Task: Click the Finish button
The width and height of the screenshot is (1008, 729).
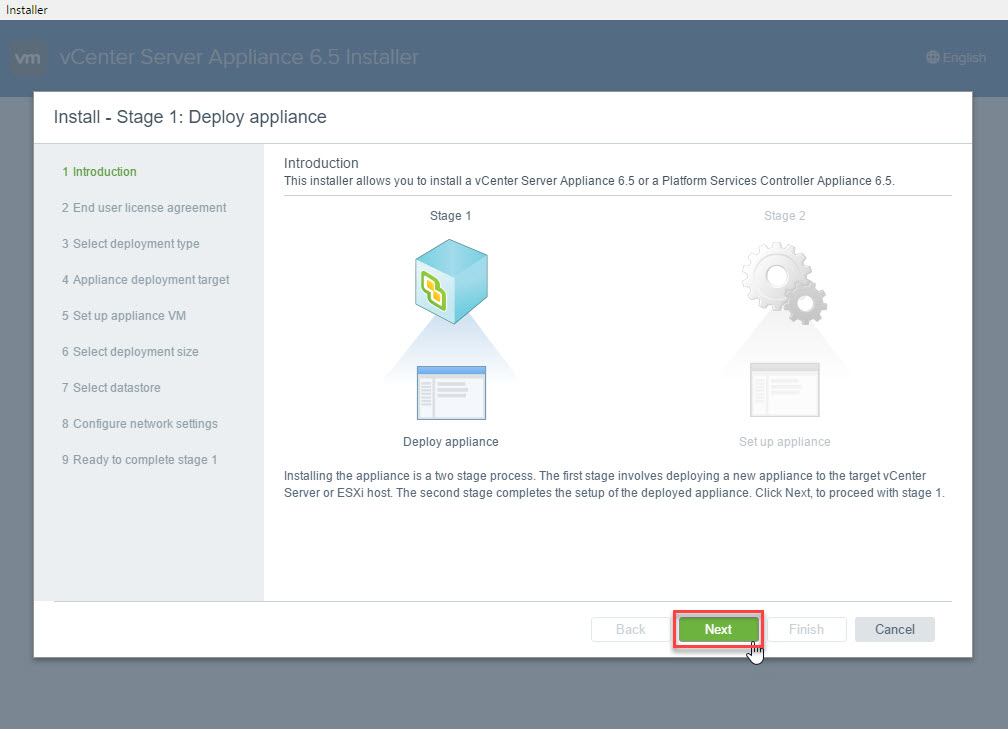Action: coord(806,629)
